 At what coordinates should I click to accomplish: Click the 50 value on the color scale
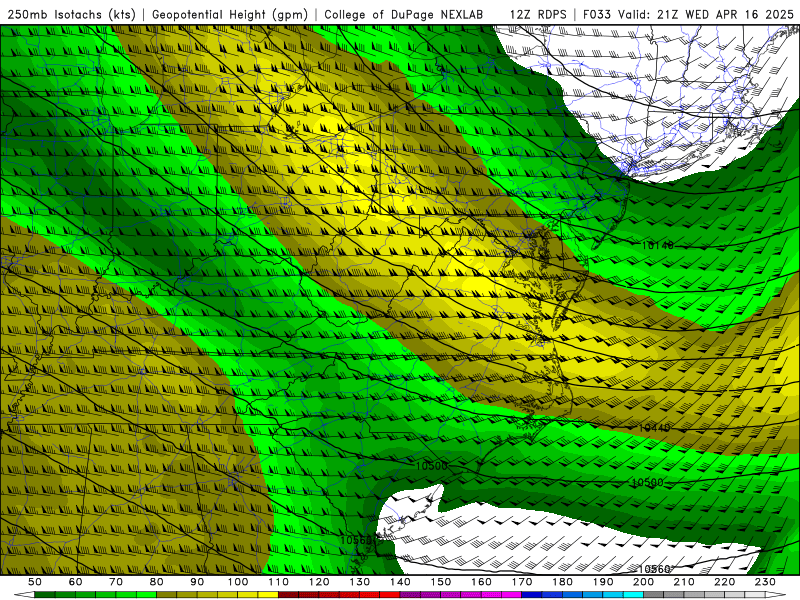tap(35, 582)
